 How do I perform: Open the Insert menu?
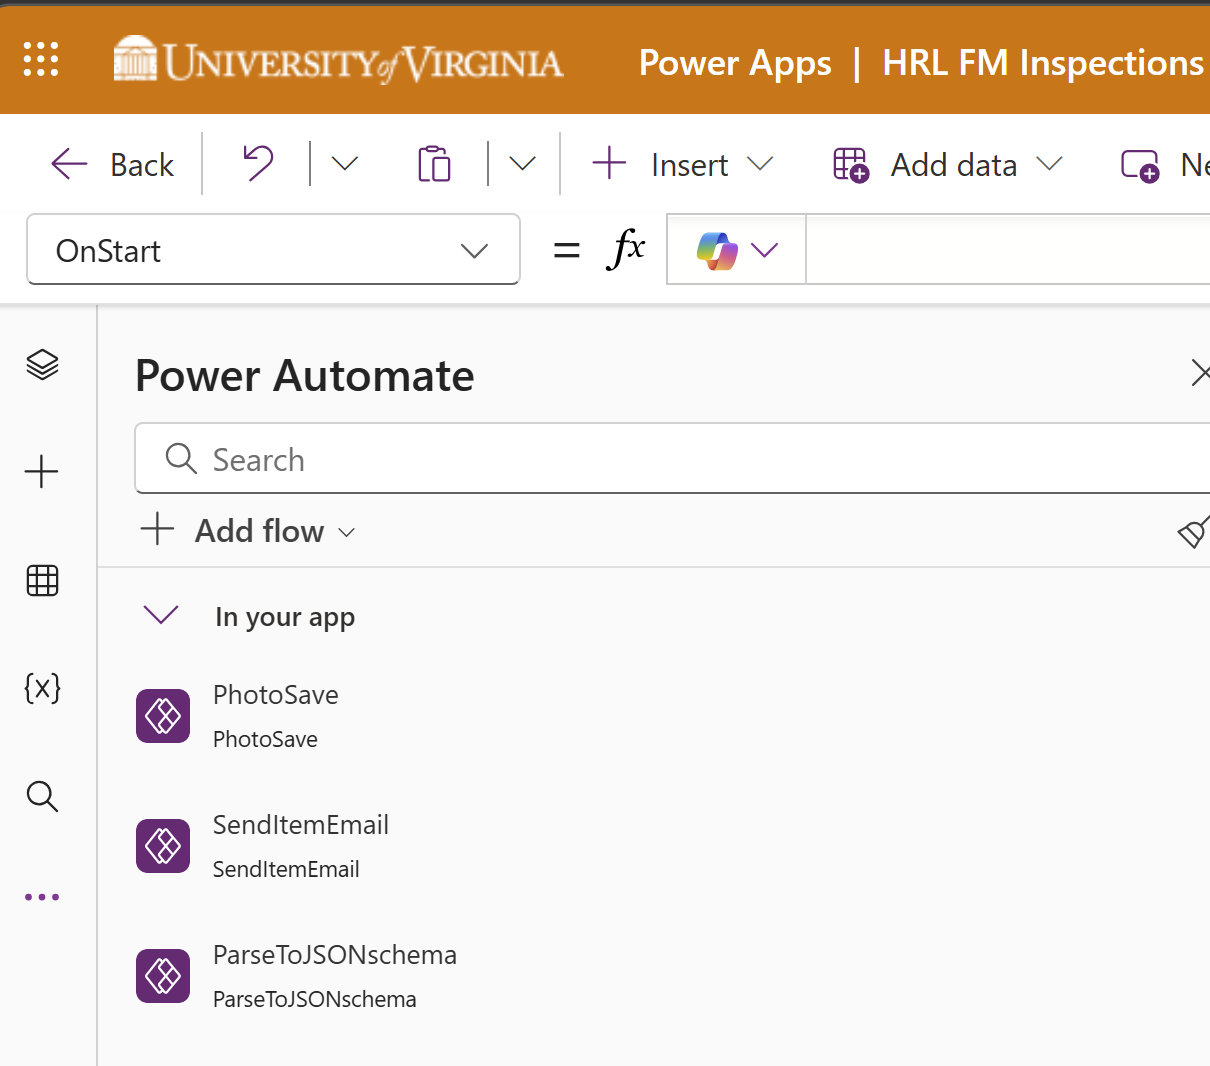point(683,164)
